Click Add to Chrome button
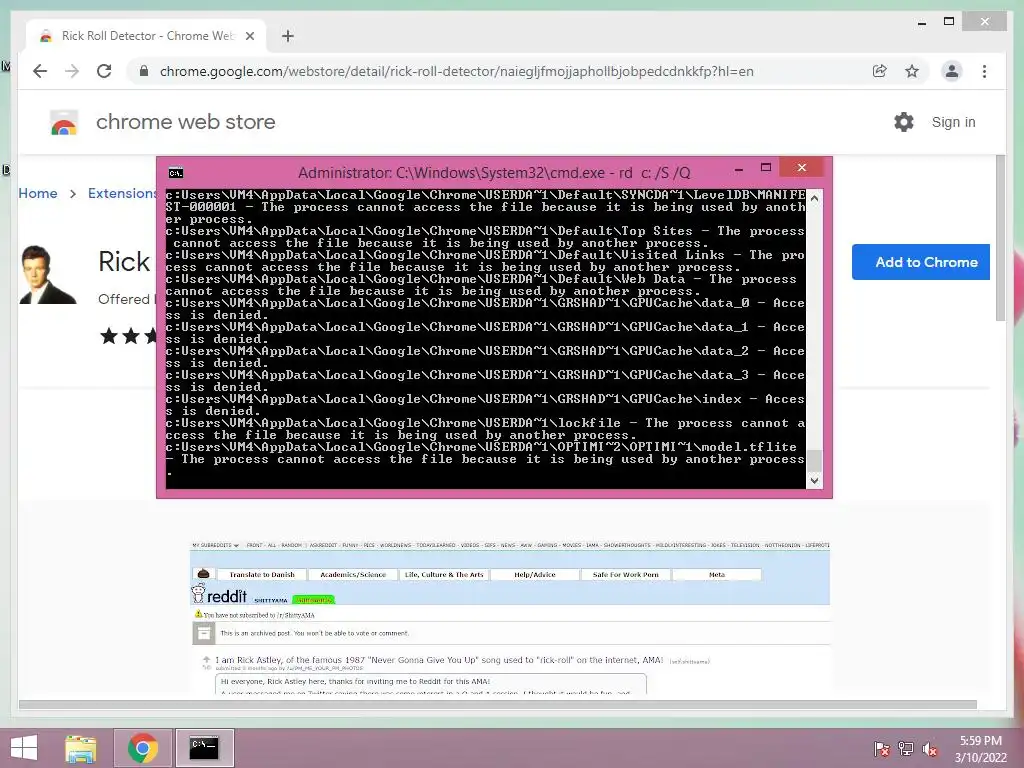The width and height of the screenshot is (1024, 768). click(x=921, y=262)
